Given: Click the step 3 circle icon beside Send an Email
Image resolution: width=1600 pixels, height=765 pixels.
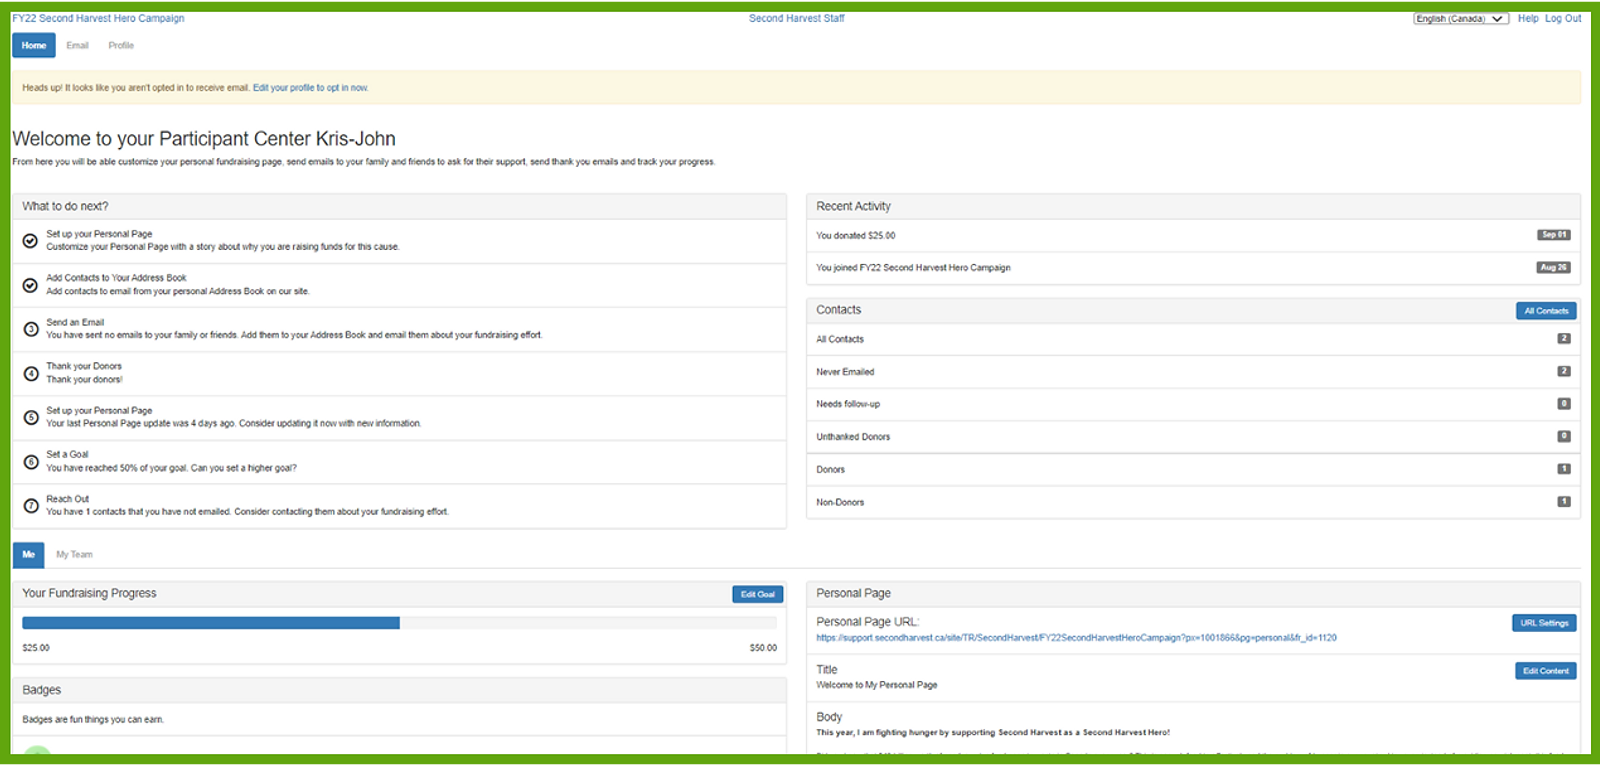Looking at the screenshot, I should click(30, 329).
